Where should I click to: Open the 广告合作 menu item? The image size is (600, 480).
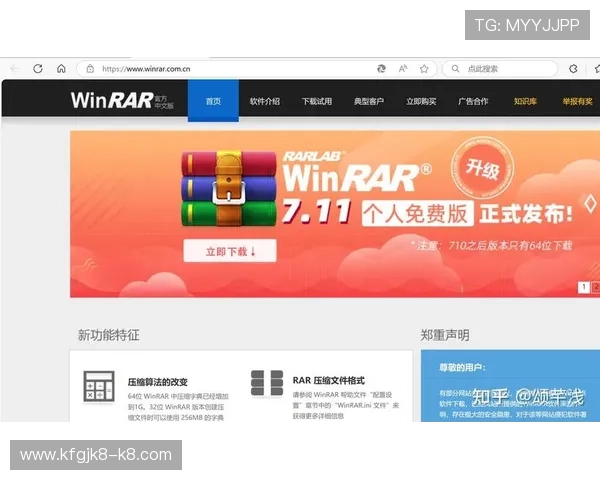[x=473, y=101]
